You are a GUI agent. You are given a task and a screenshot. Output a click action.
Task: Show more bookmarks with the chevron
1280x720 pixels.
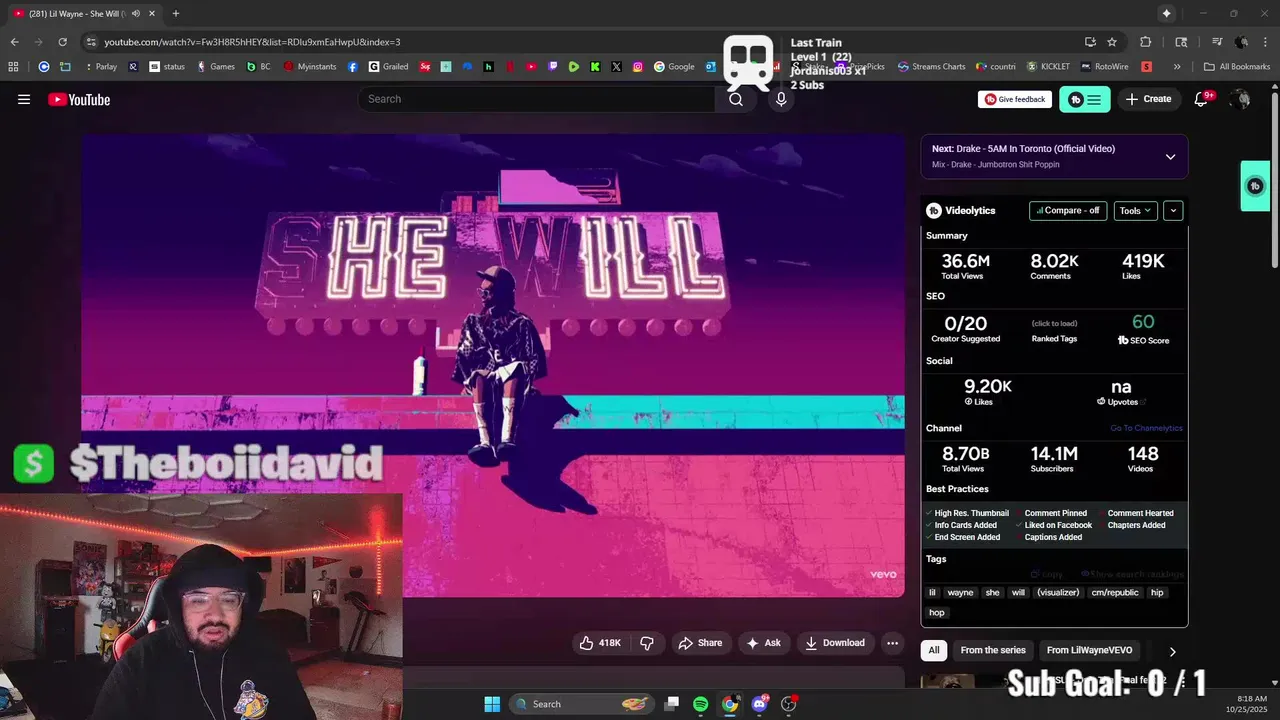(x=1177, y=67)
